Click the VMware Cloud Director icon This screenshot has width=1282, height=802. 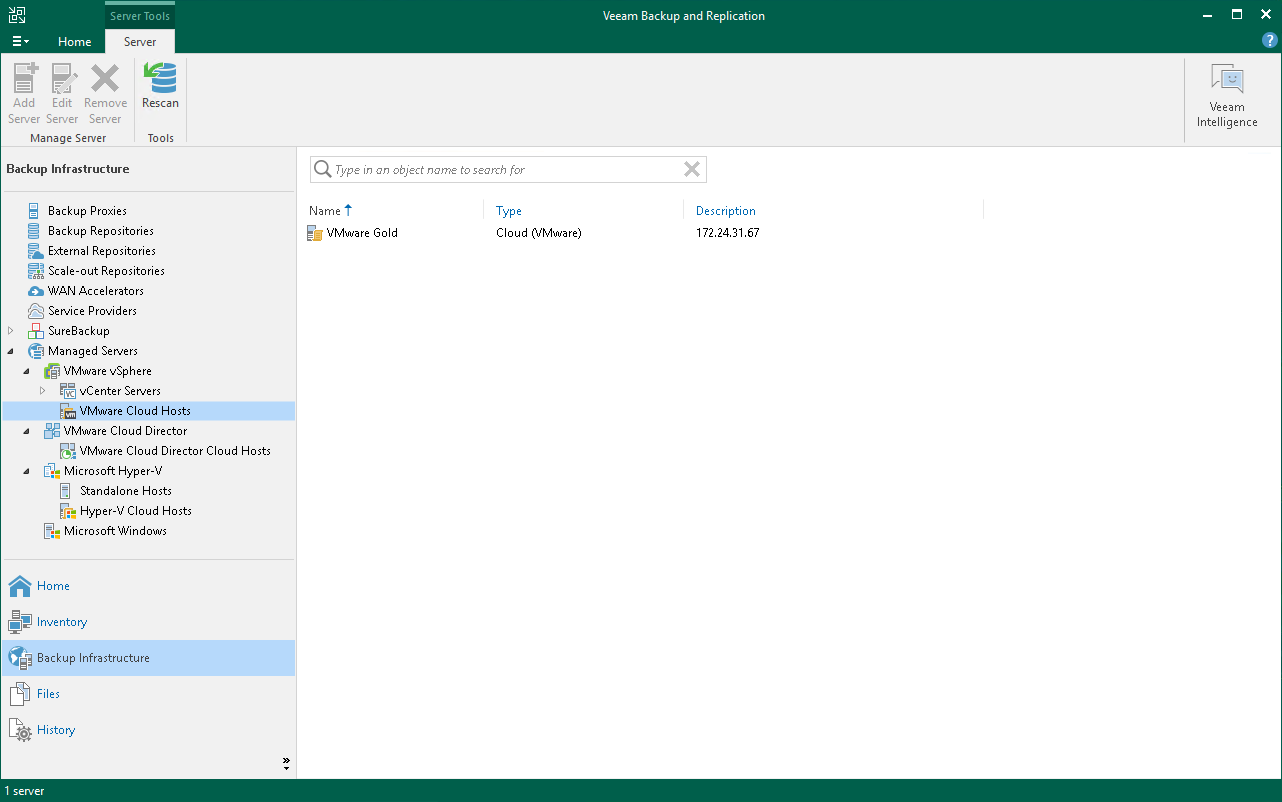(52, 431)
